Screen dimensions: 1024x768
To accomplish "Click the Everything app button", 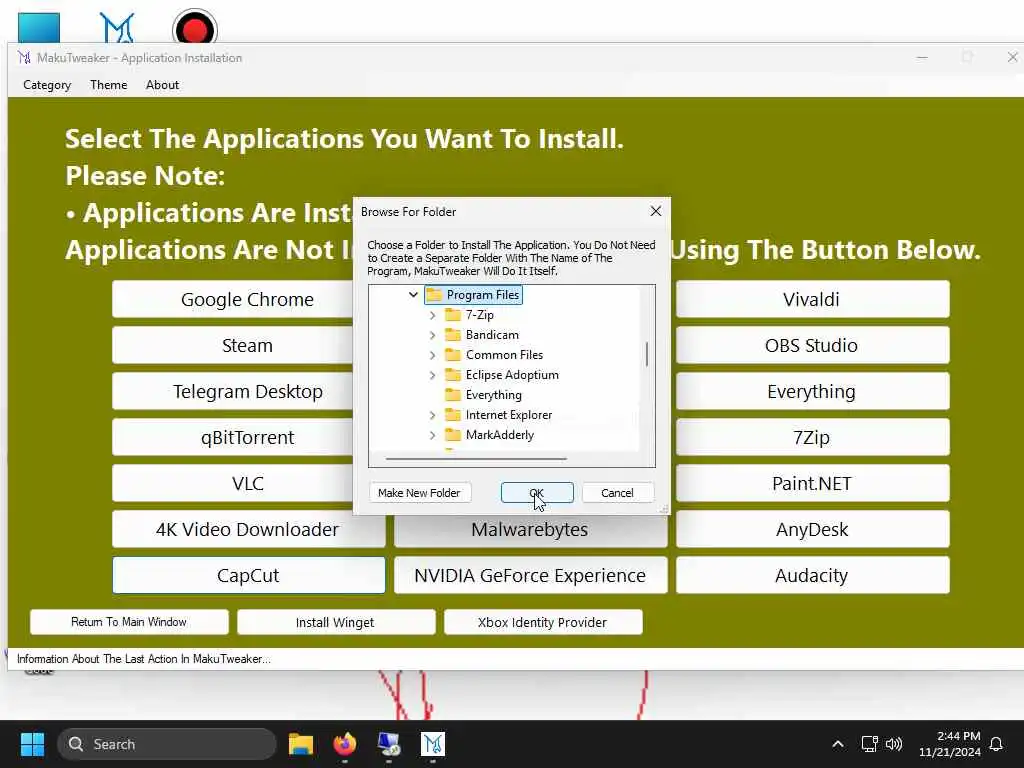I will point(812,391).
